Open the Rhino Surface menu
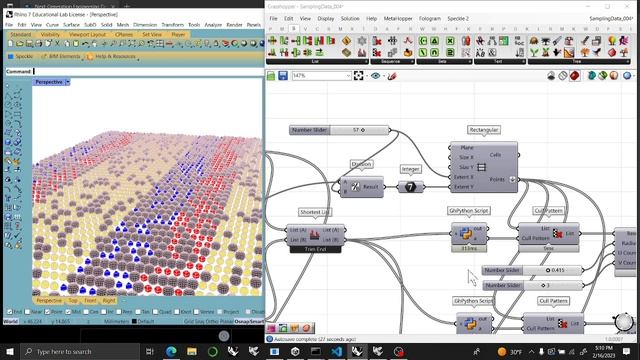The image size is (640, 360). pos(71,25)
